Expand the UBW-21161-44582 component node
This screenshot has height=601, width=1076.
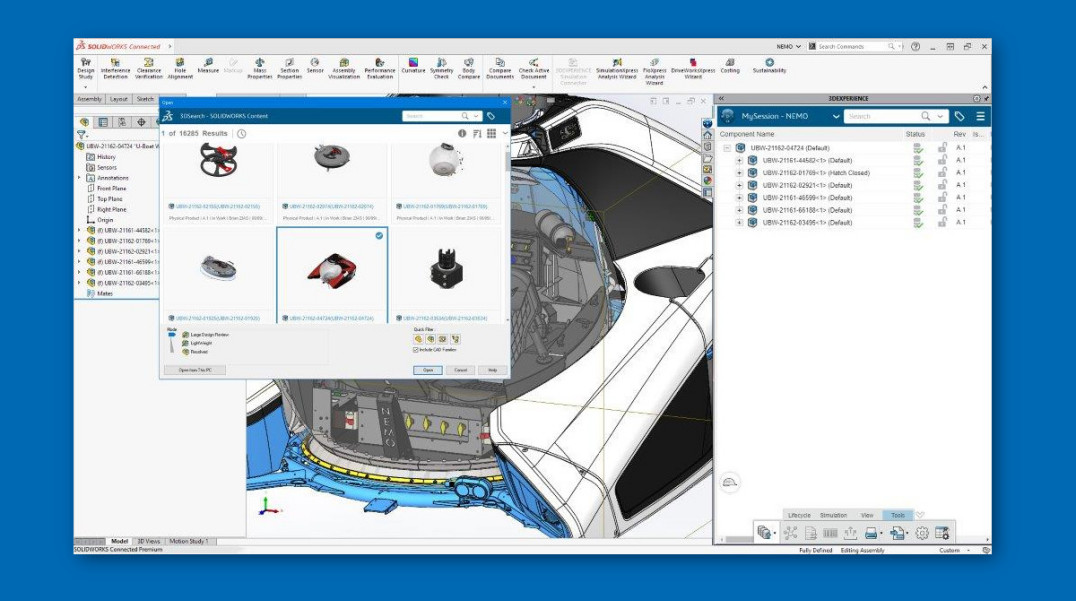740,161
